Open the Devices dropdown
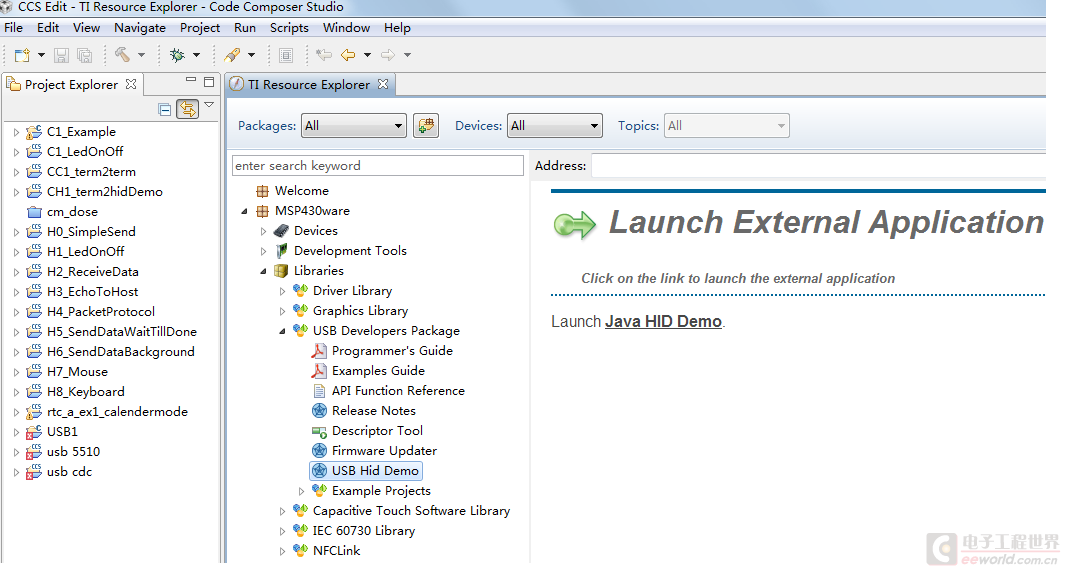The image size is (1066, 572). point(555,126)
